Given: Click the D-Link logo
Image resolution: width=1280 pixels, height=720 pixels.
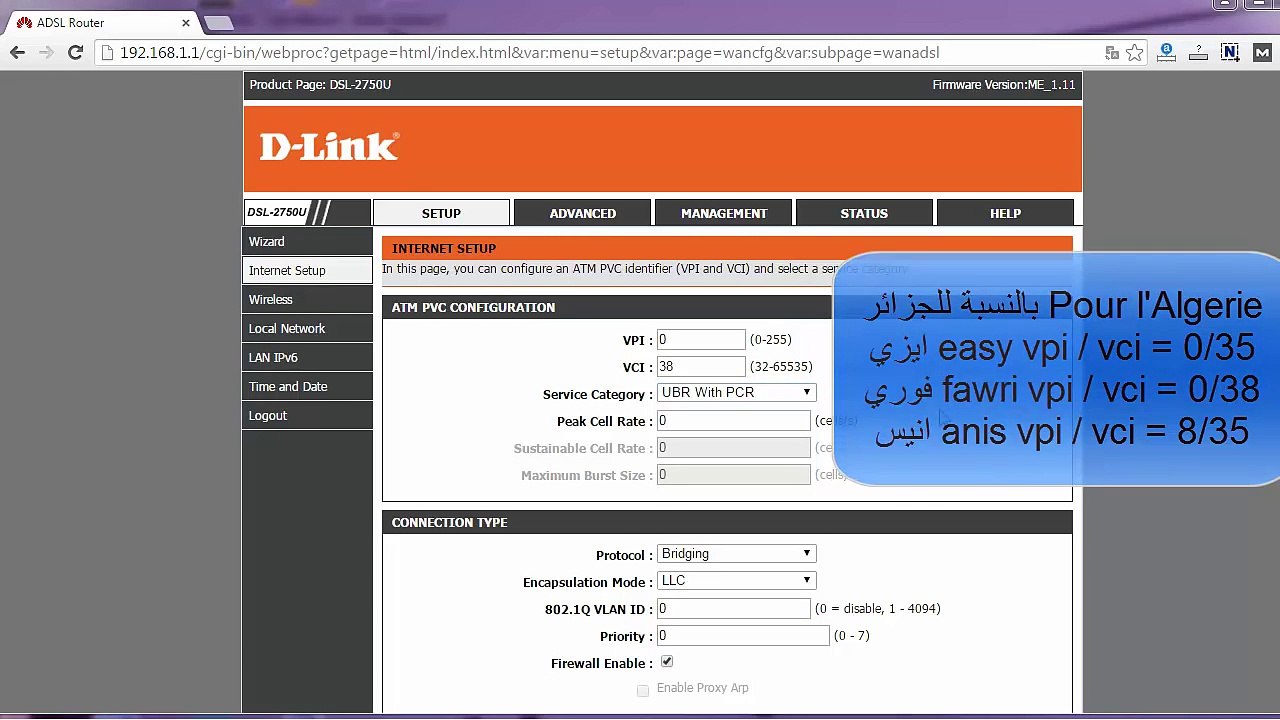Looking at the screenshot, I should pos(329,147).
